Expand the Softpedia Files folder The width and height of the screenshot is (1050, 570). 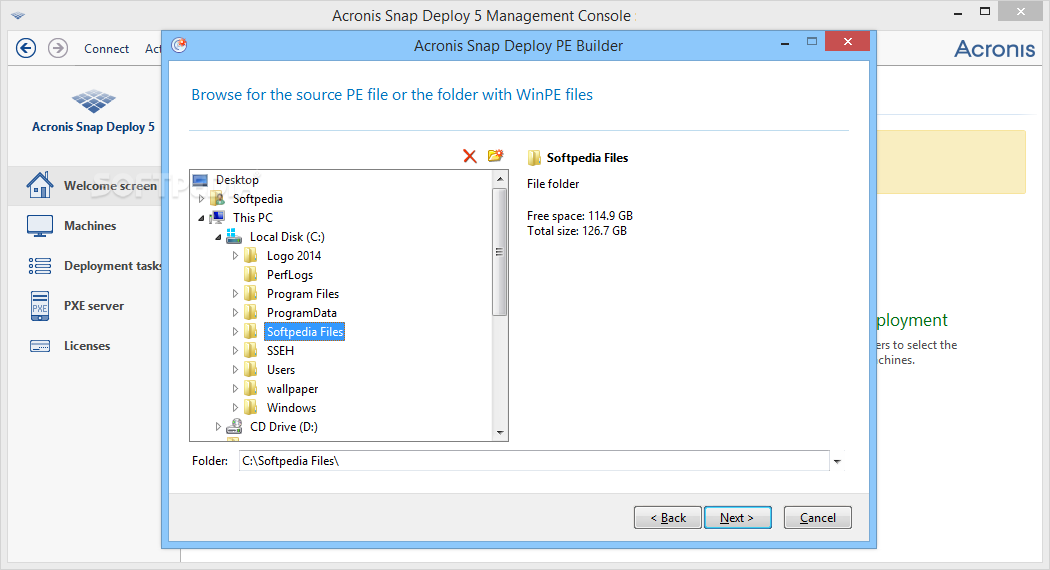(235, 332)
